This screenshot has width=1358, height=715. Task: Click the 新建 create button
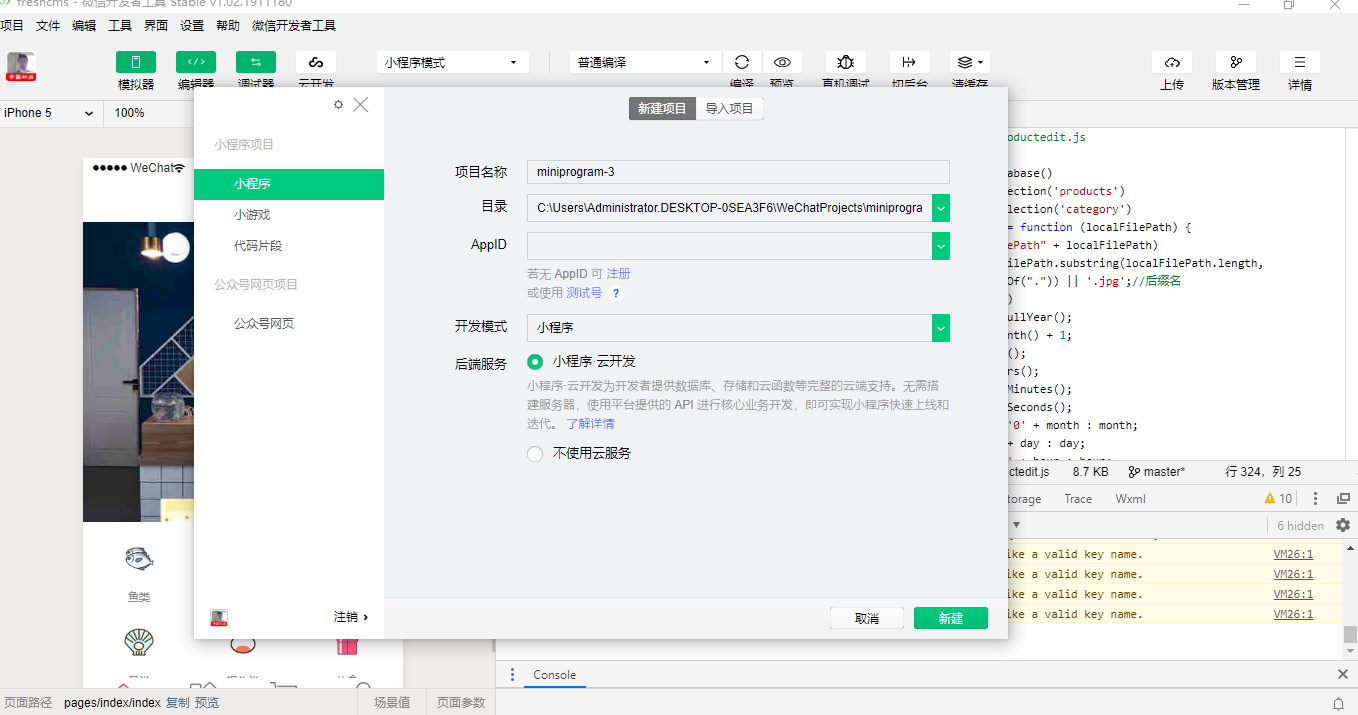point(951,618)
